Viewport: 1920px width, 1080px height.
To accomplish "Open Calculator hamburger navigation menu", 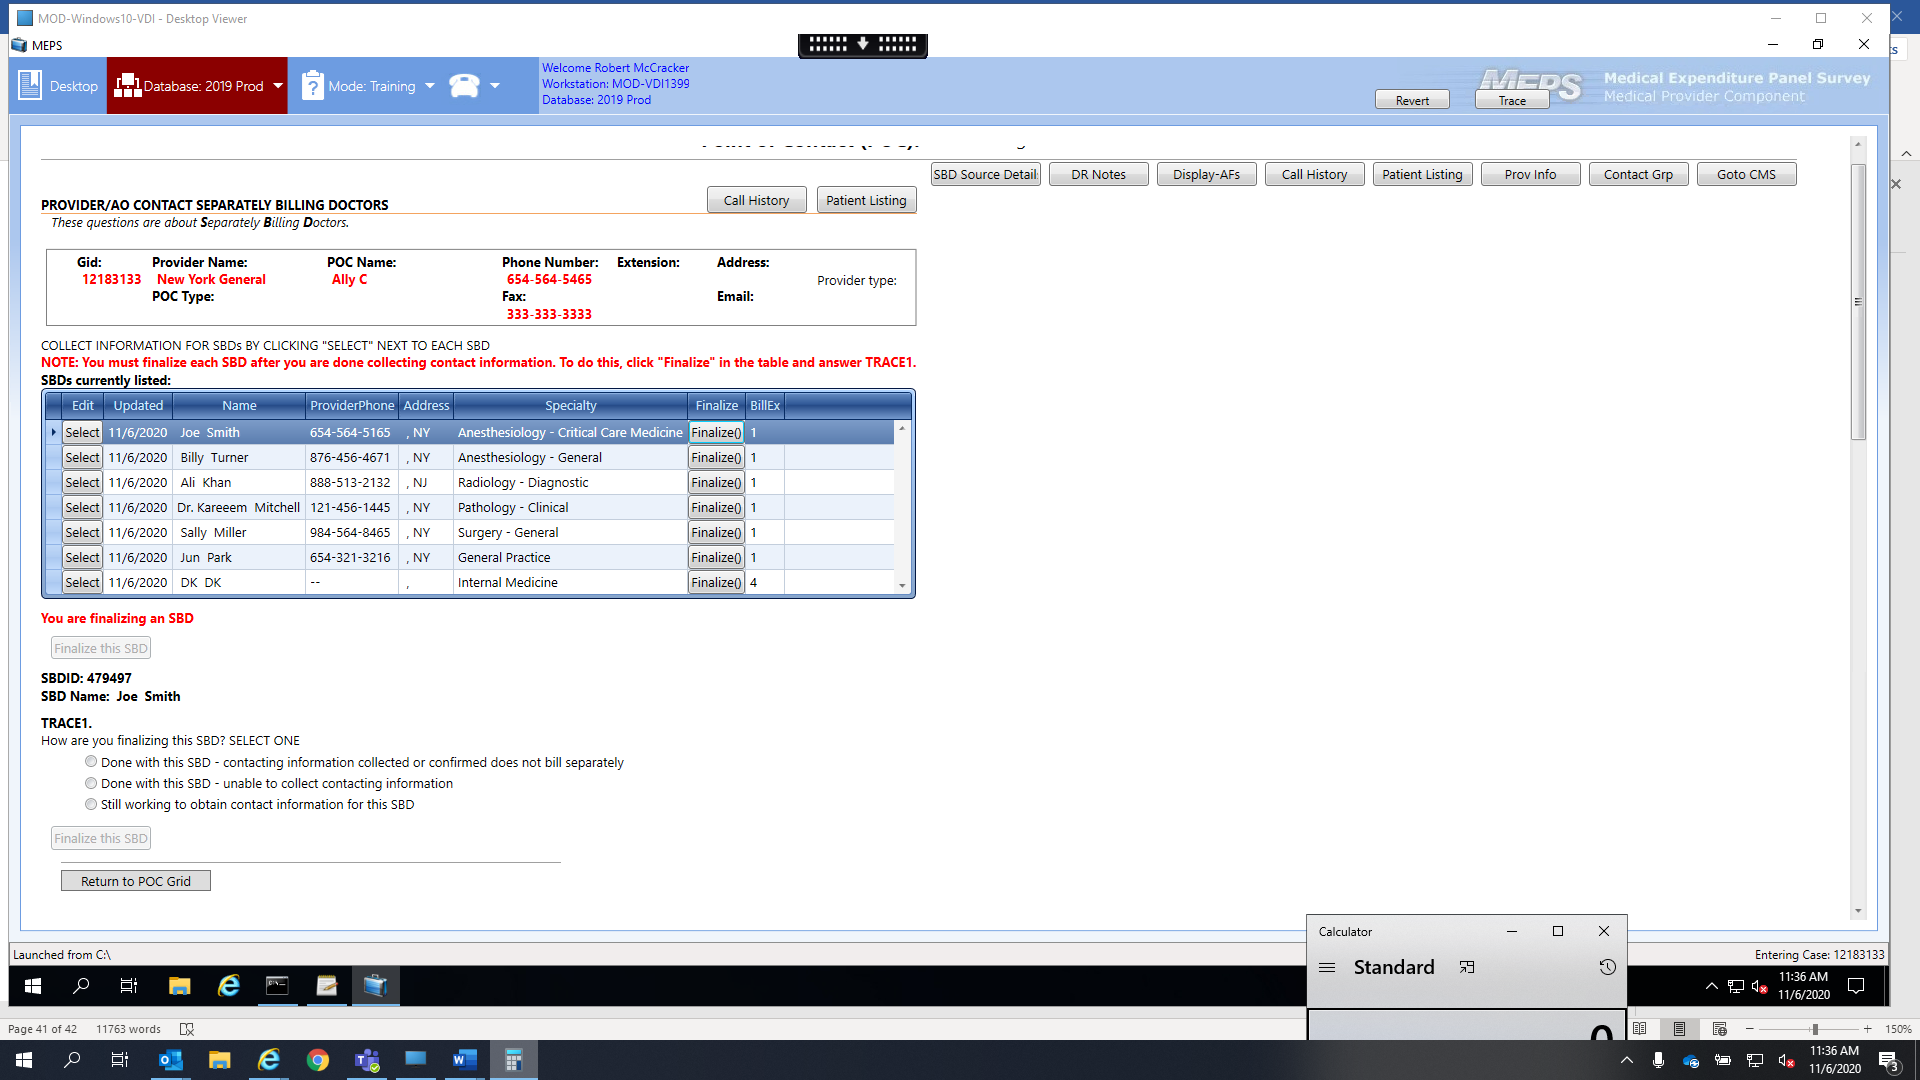I will (1327, 967).
